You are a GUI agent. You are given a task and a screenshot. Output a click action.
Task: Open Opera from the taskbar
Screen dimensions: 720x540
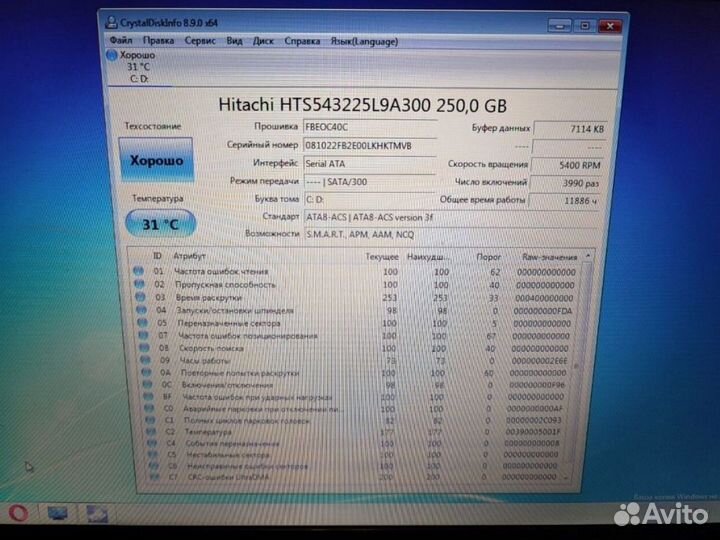tap(18, 512)
